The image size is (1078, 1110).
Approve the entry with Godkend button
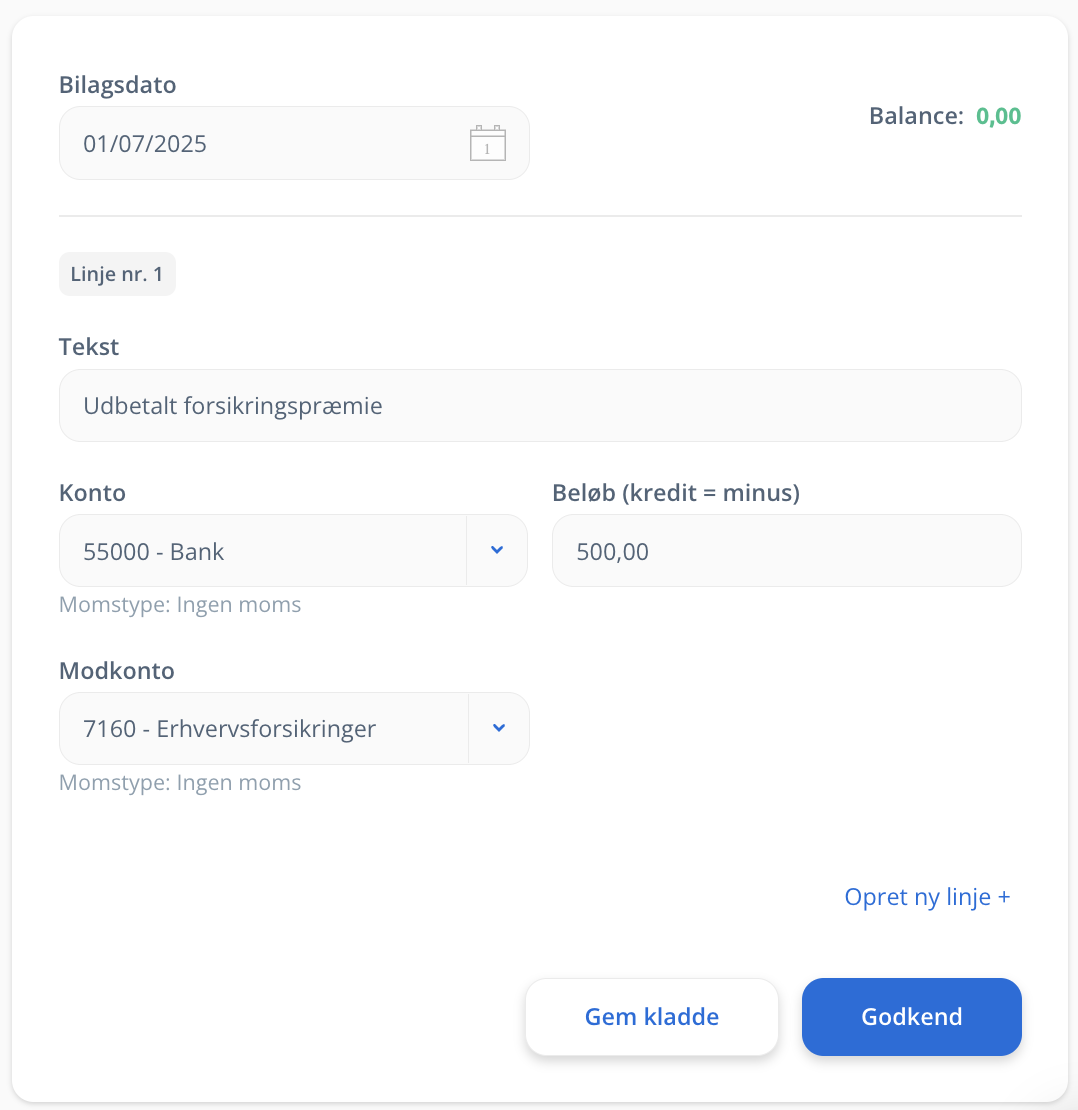coord(912,1017)
